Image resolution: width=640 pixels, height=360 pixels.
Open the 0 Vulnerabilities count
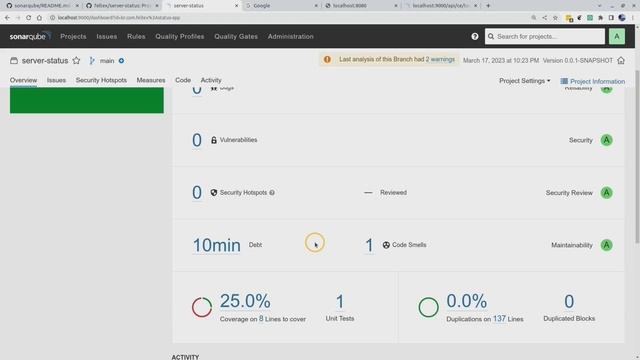197,140
